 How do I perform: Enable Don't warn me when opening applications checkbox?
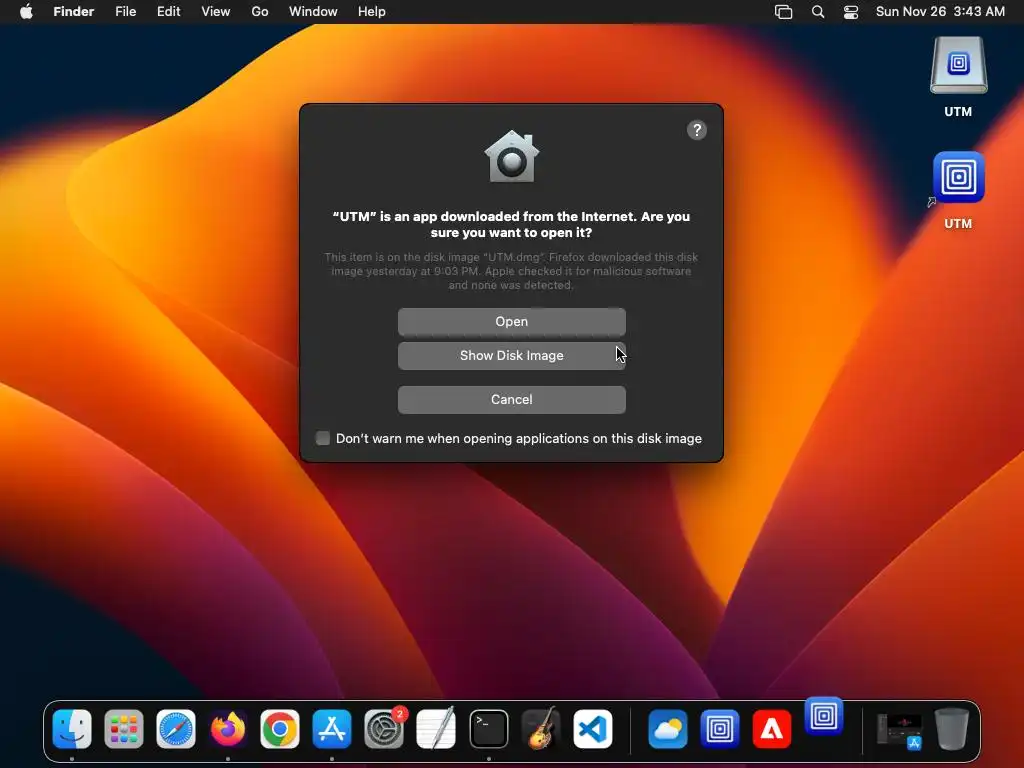pos(323,438)
